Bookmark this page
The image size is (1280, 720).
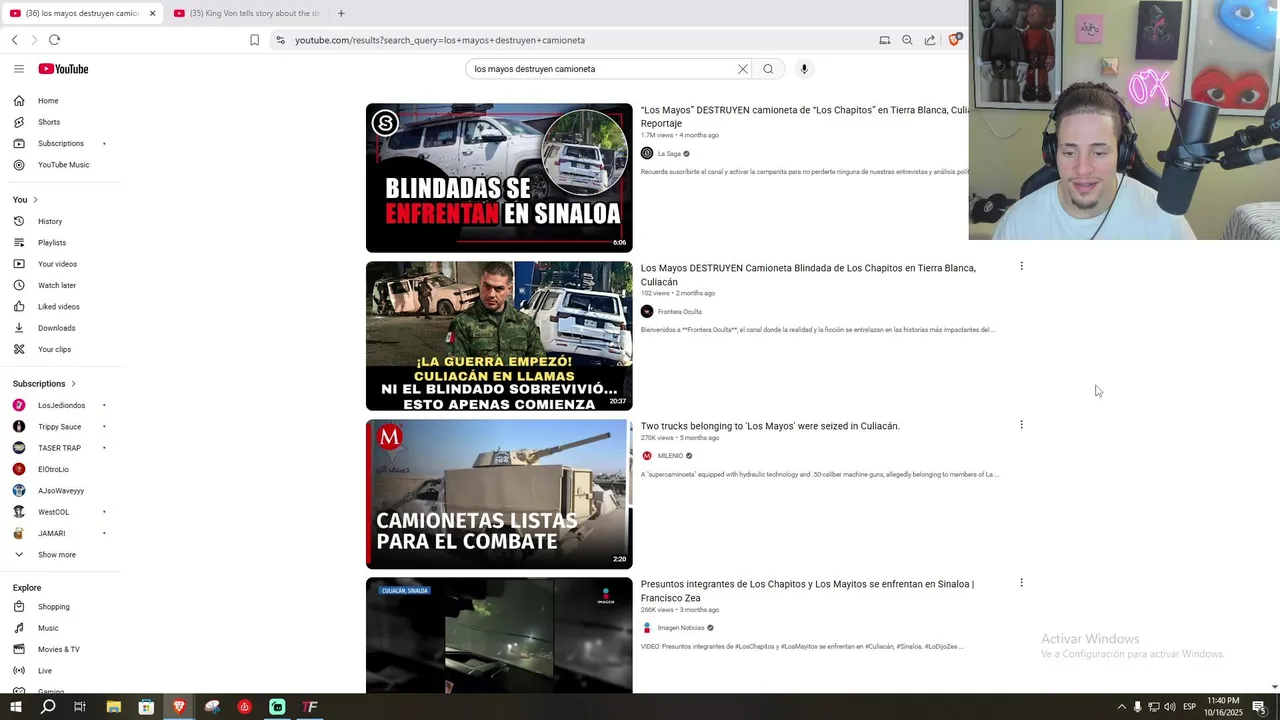(254, 40)
